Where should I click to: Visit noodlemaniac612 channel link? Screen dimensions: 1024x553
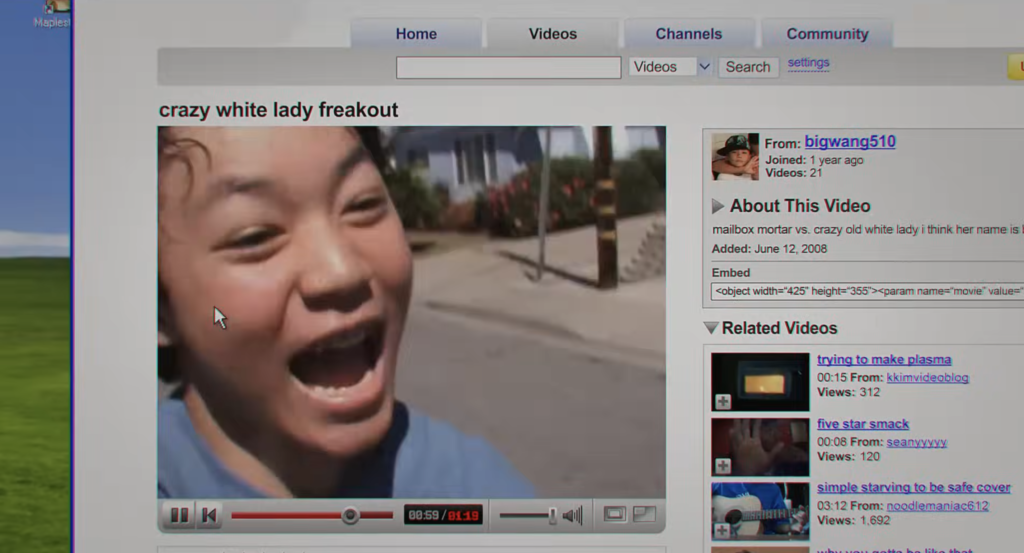pyautogui.click(x=937, y=506)
